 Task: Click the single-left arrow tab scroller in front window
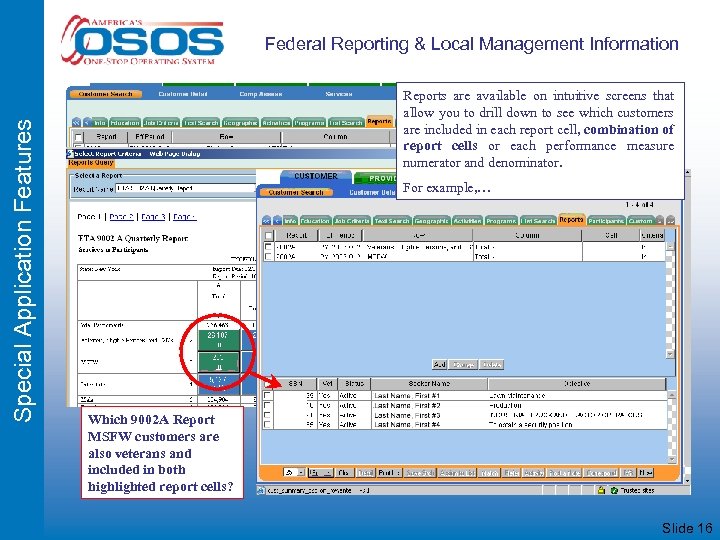[277, 221]
